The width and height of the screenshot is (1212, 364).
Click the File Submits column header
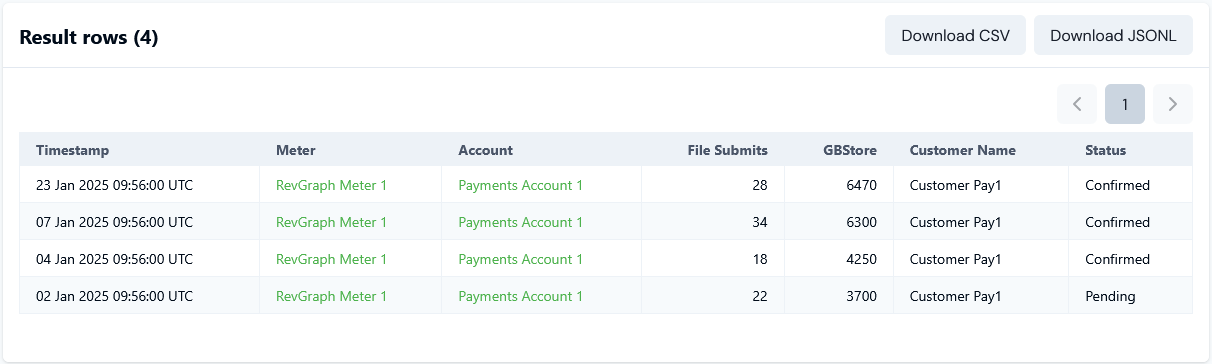coord(728,150)
